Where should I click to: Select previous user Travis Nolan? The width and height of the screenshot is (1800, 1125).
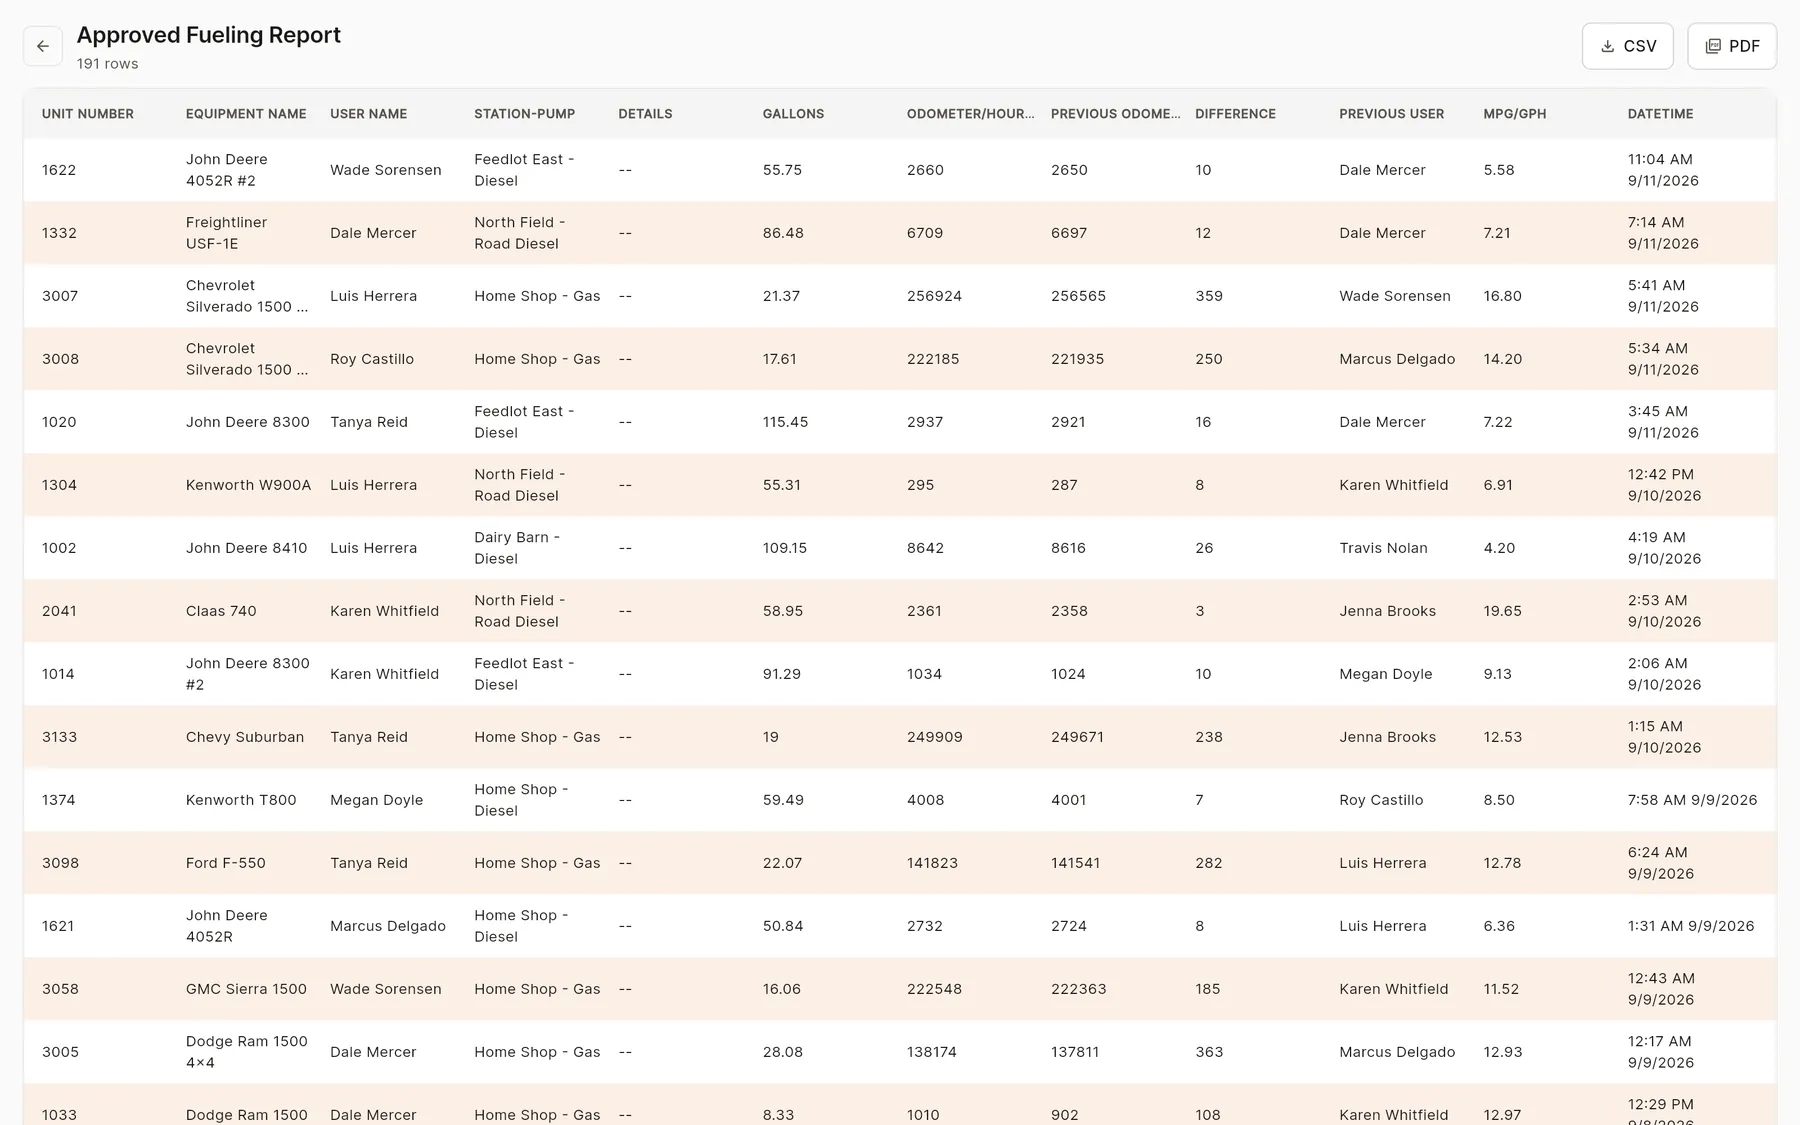pos(1383,548)
